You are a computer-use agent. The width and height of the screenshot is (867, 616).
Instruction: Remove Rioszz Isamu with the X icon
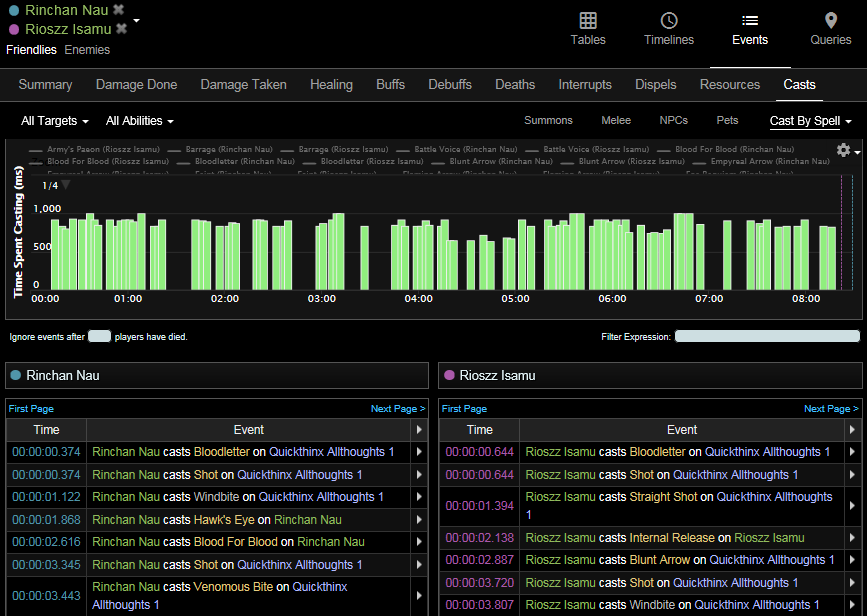point(121,29)
